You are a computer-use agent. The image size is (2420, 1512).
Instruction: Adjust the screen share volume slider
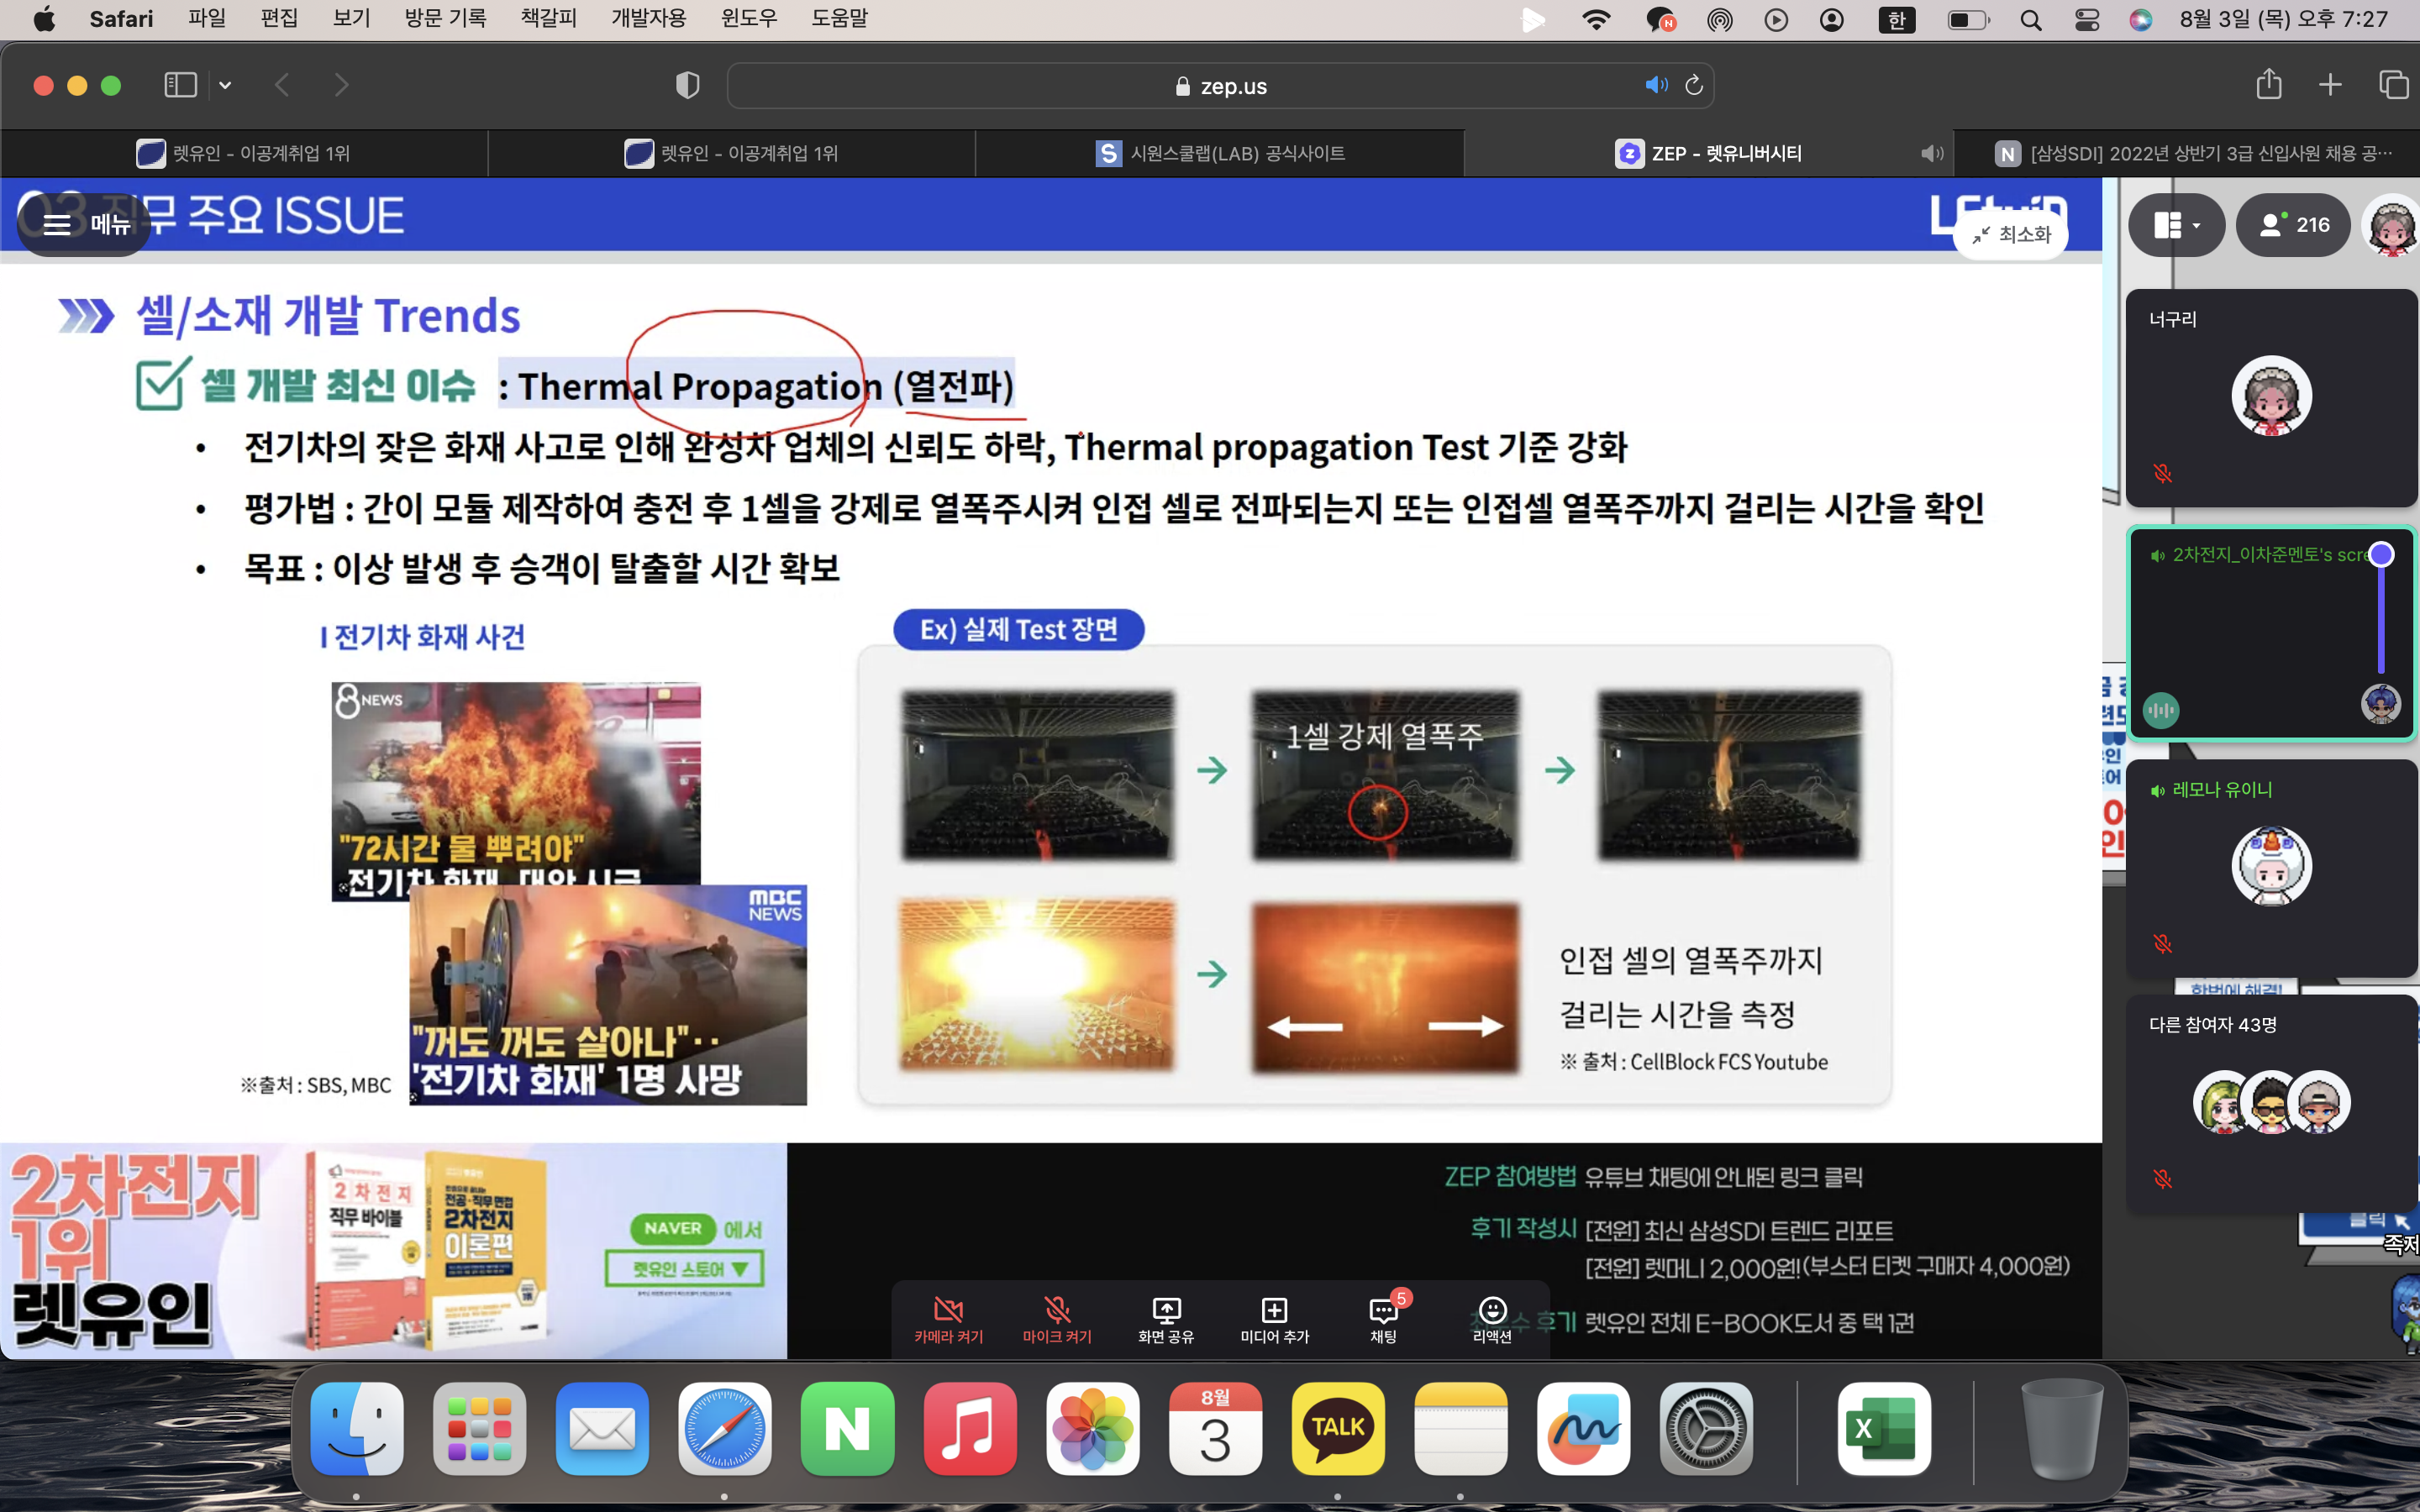click(2381, 556)
